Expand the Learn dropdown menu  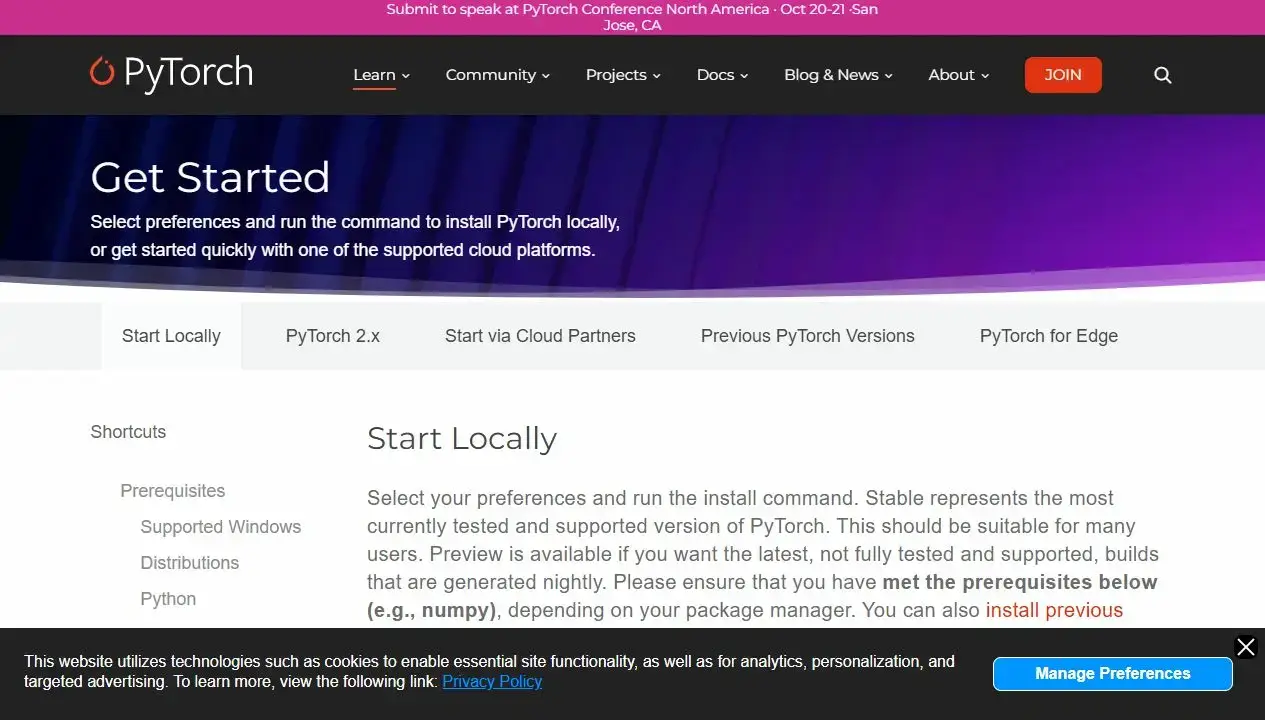click(x=381, y=75)
